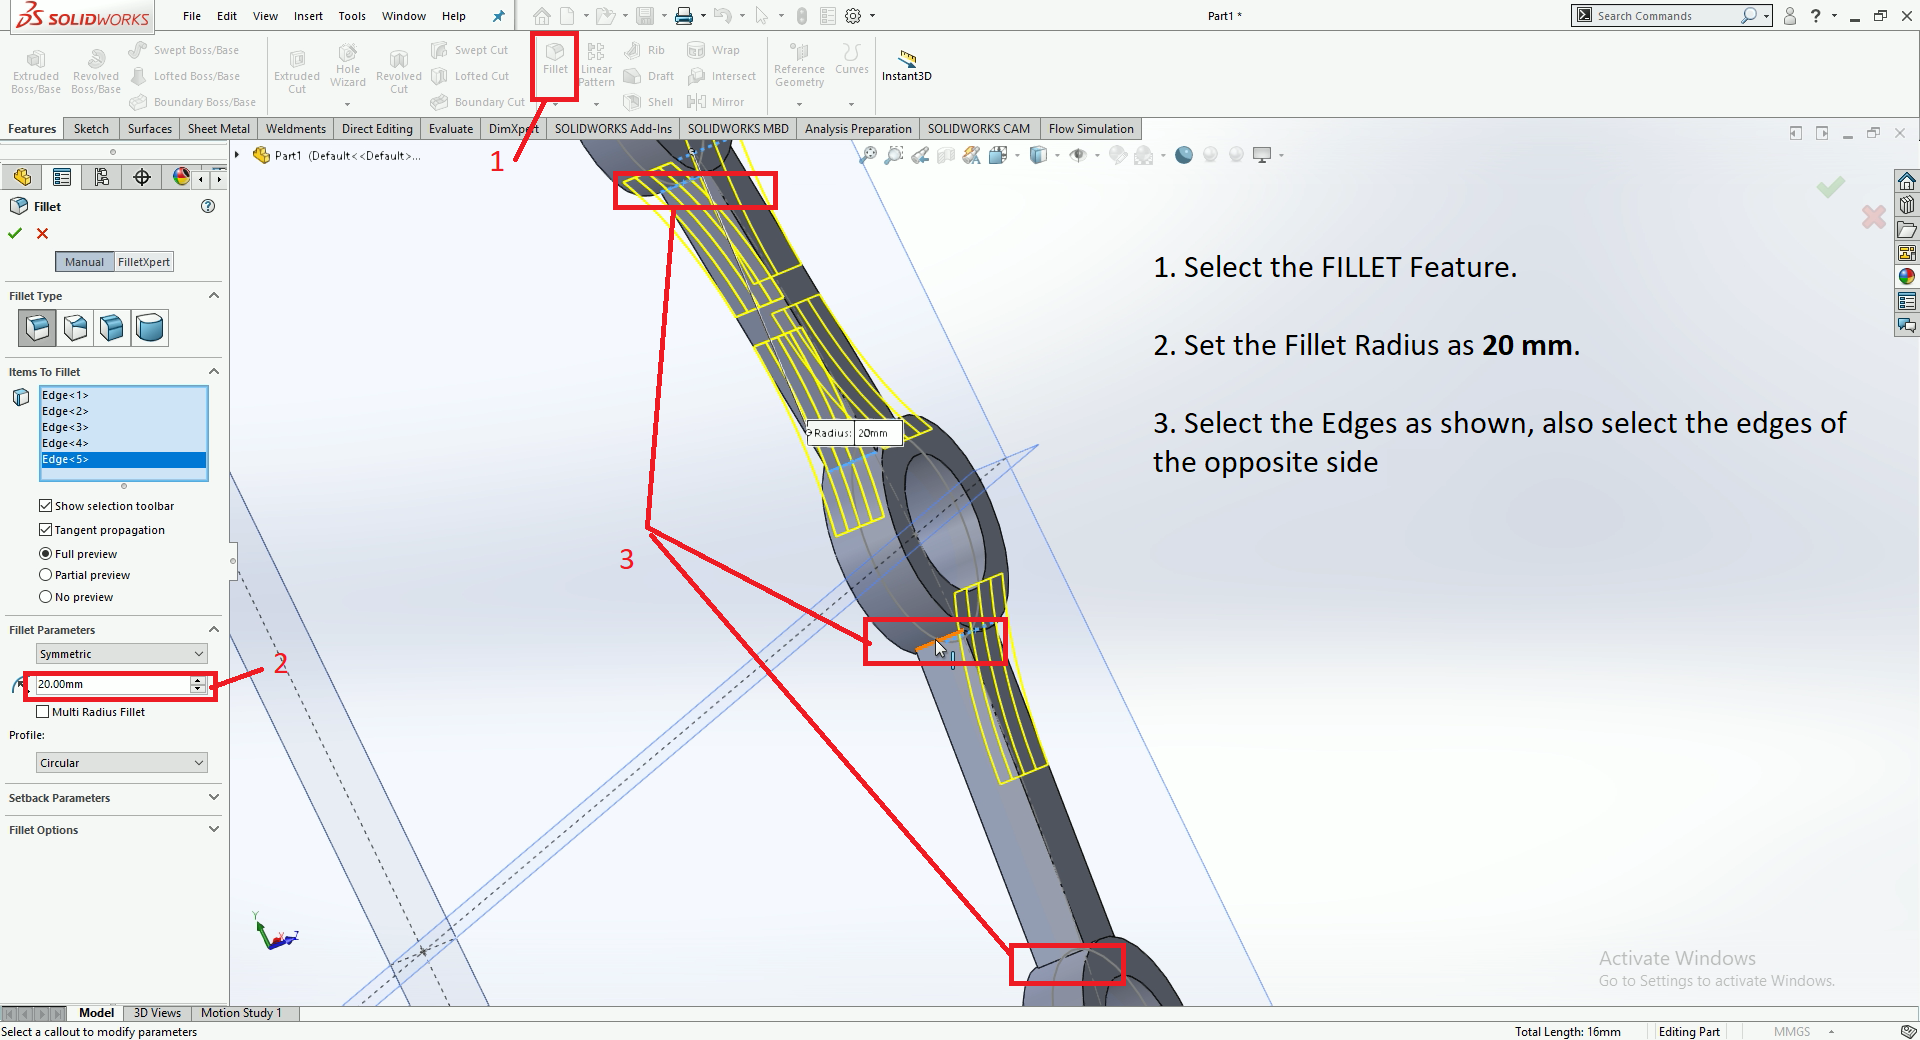Open the Symmetric fillet method dropdown

122,654
